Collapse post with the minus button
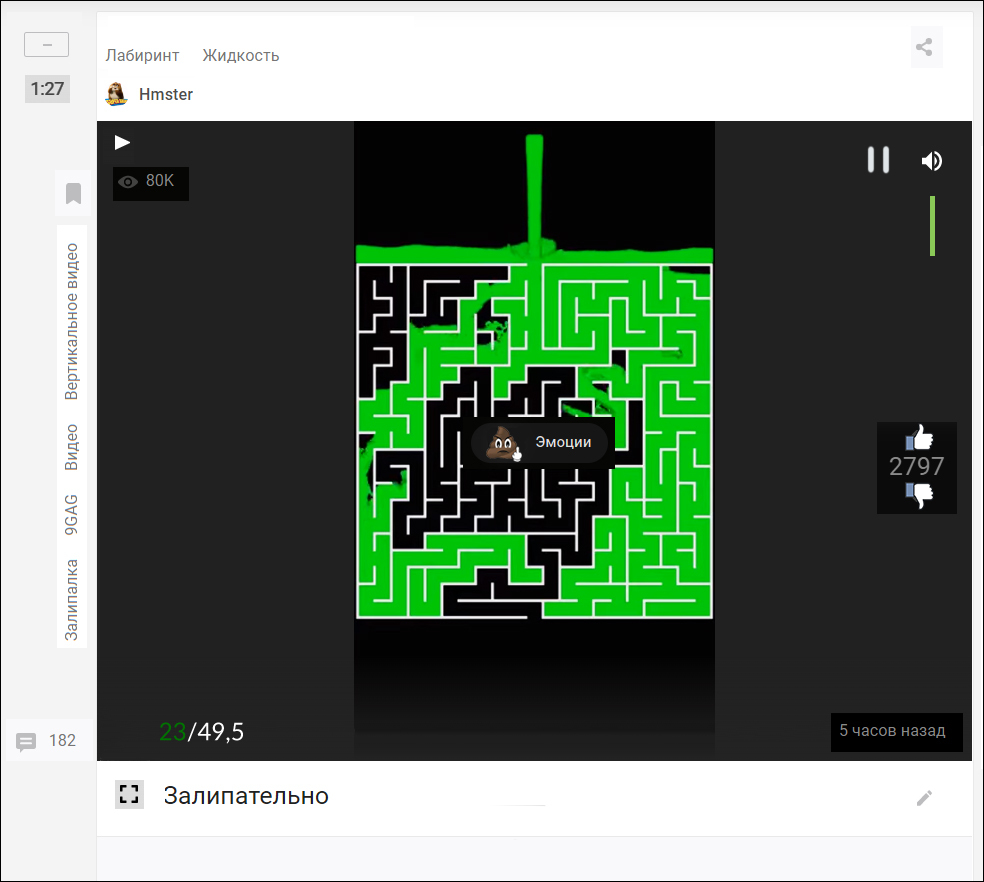984x882 pixels. [46, 45]
